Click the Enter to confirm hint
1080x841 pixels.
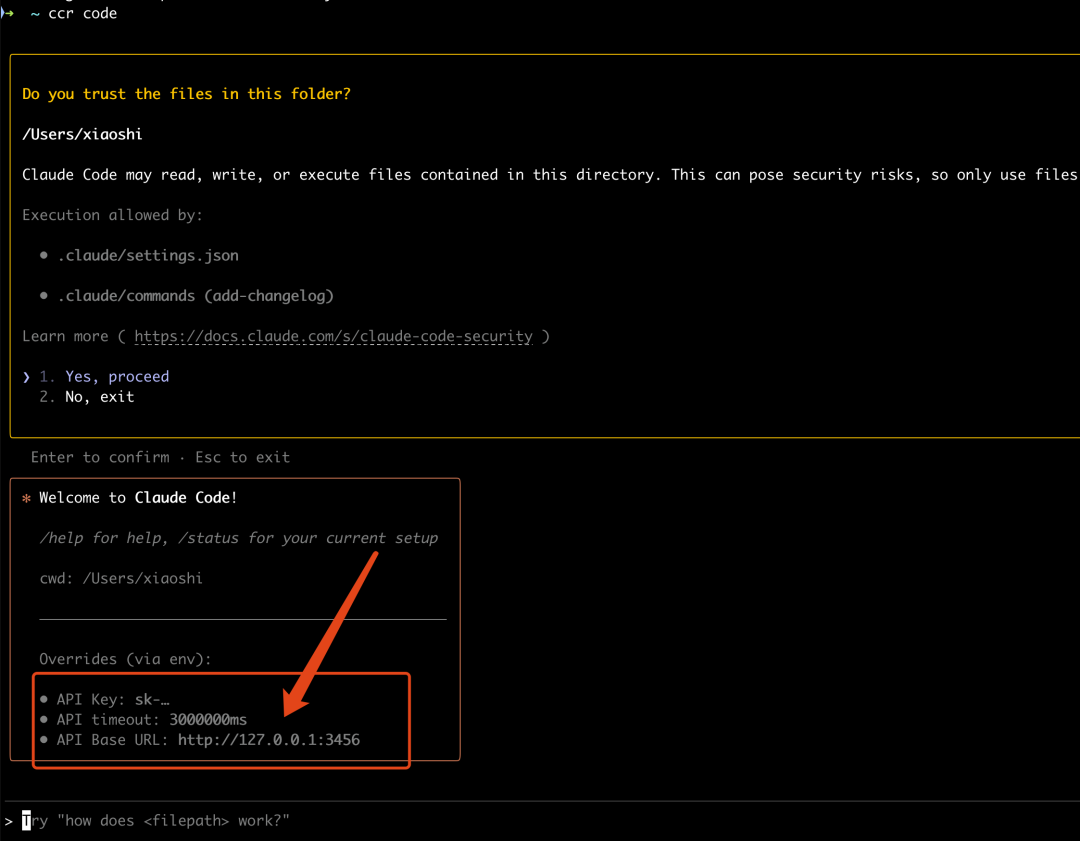tap(100, 457)
